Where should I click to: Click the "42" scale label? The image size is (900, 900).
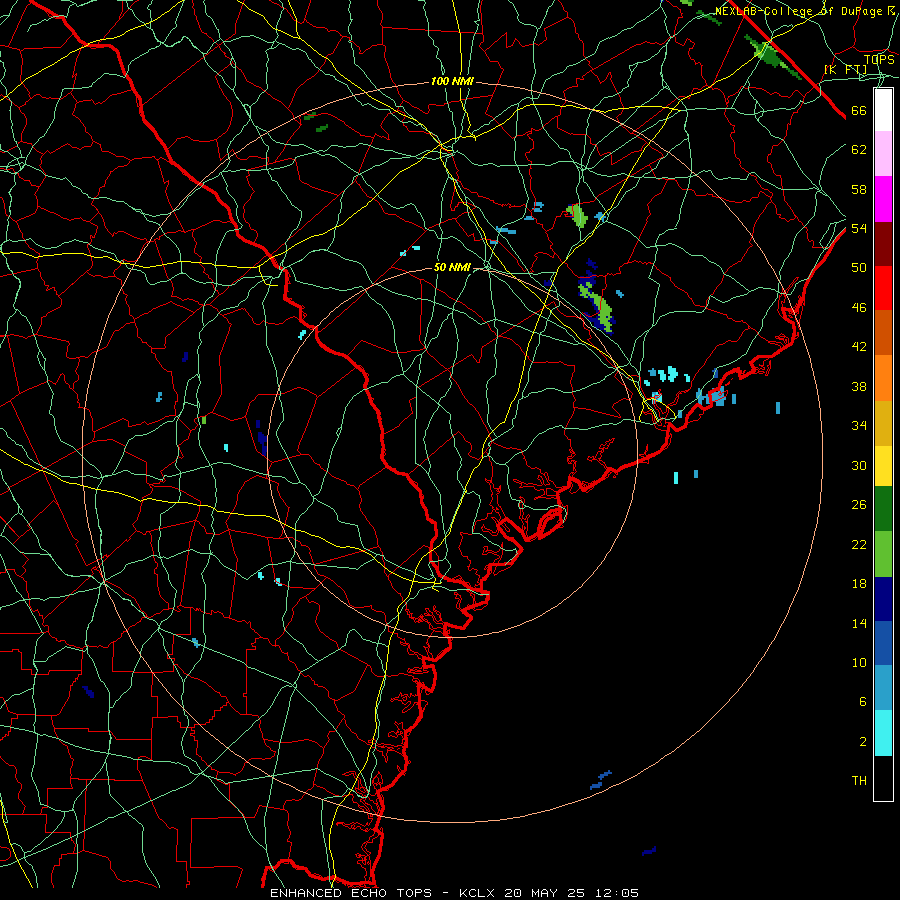859,347
